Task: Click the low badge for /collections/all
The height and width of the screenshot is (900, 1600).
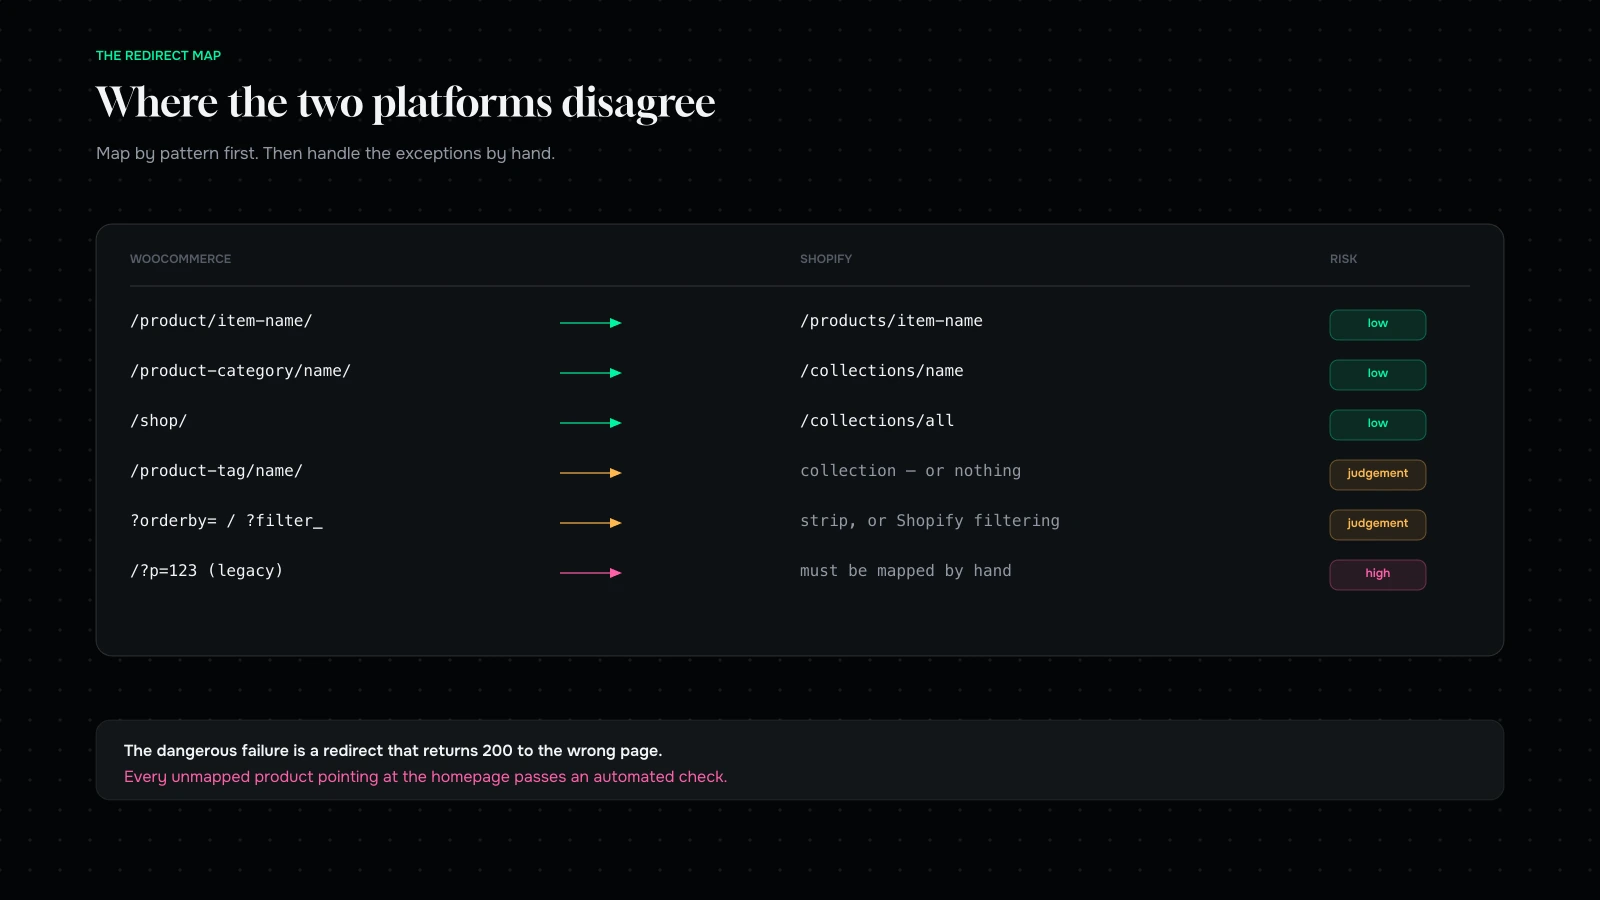Action: click(x=1377, y=424)
